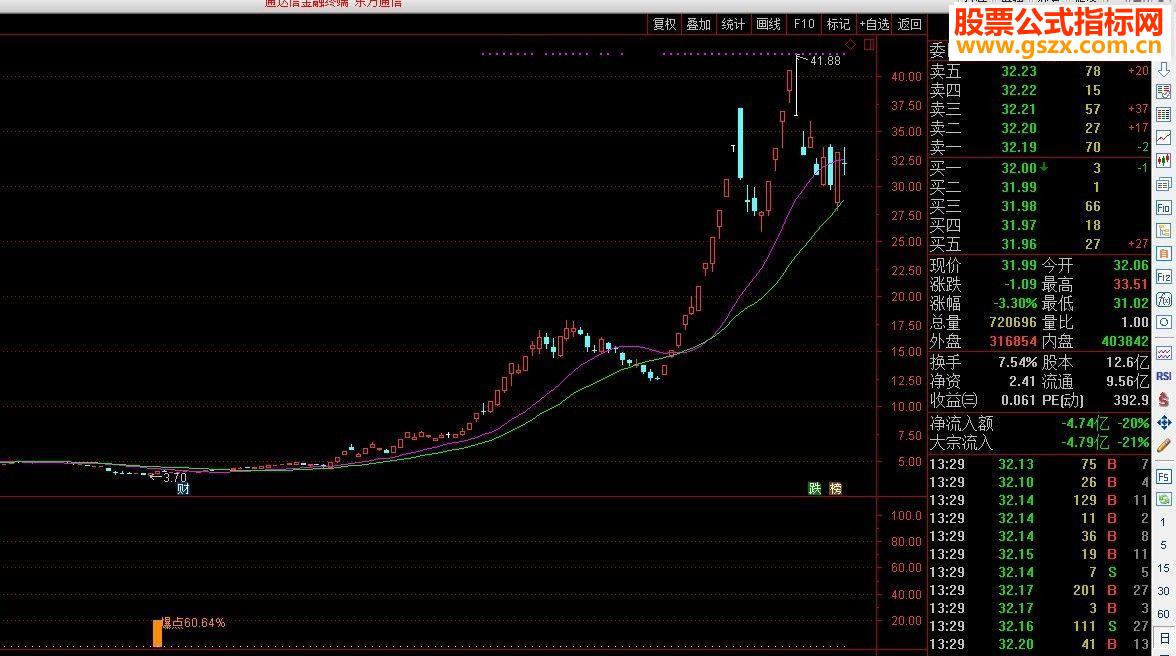
Task: Click the 复权 toolbar button
Action: (x=664, y=24)
